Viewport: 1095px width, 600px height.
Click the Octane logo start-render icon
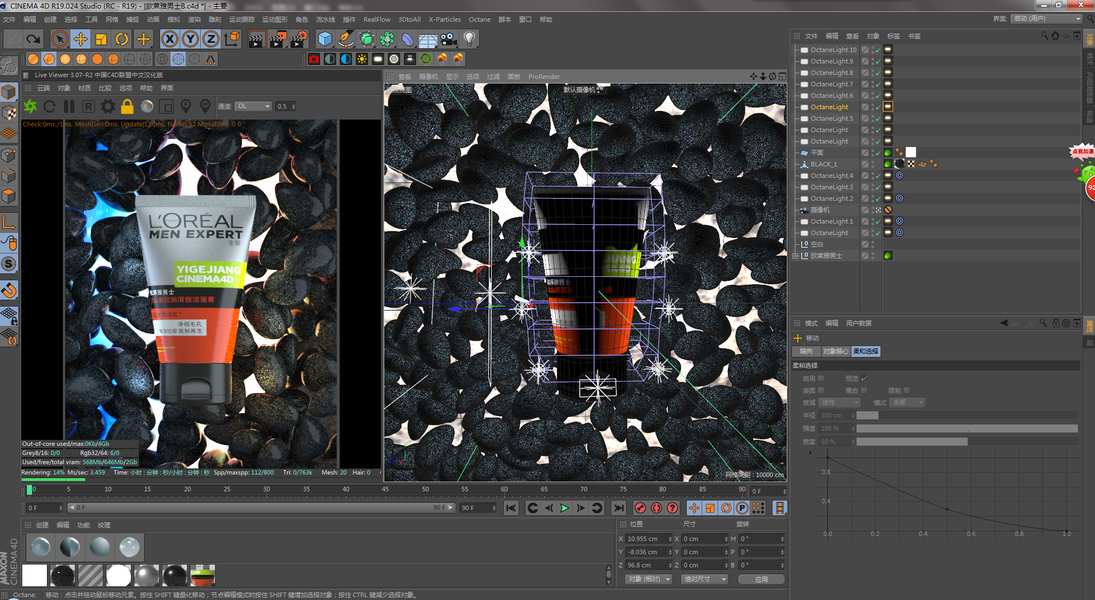(30, 106)
